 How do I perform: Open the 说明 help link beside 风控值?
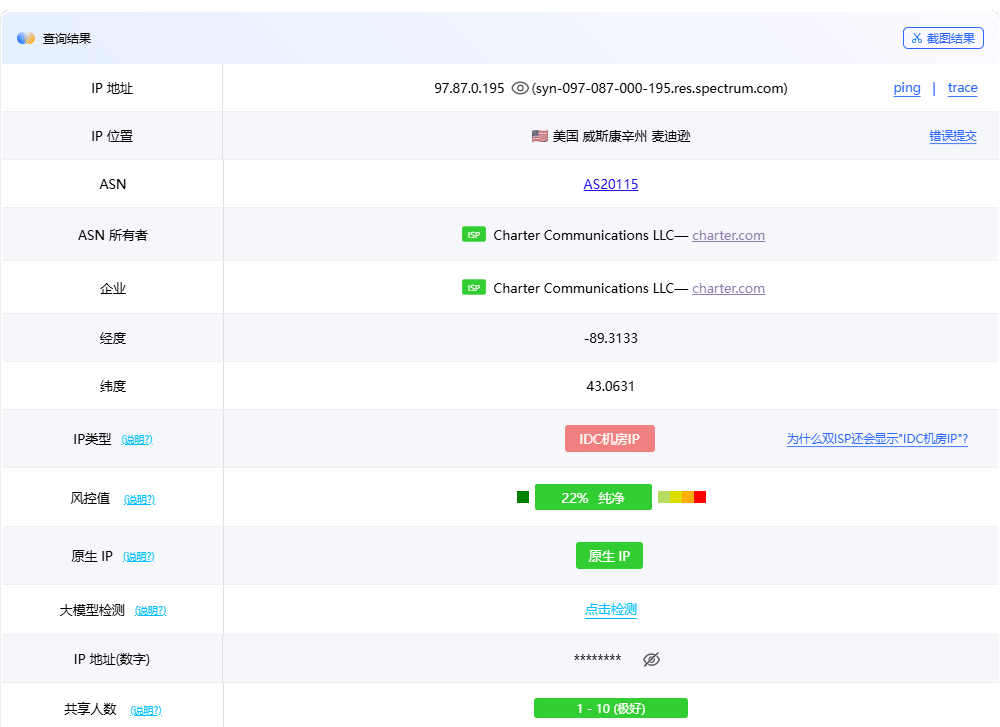point(139,499)
